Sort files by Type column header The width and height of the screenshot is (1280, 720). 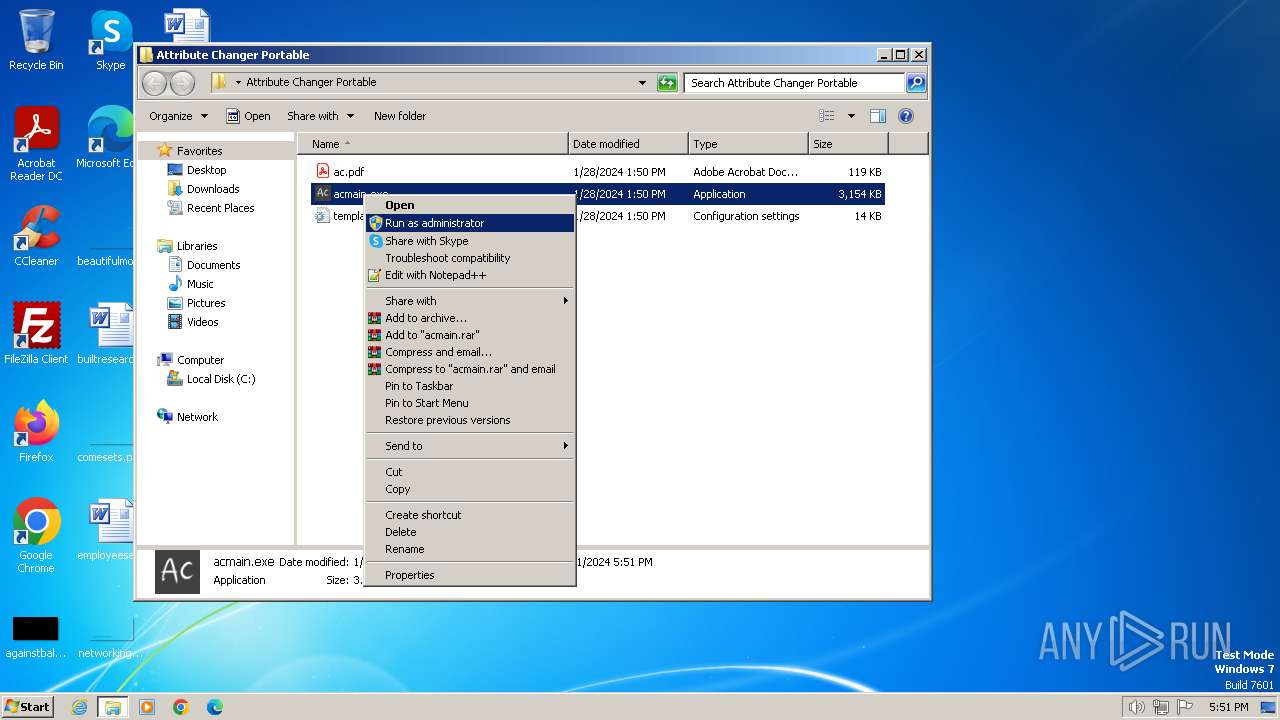(748, 144)
